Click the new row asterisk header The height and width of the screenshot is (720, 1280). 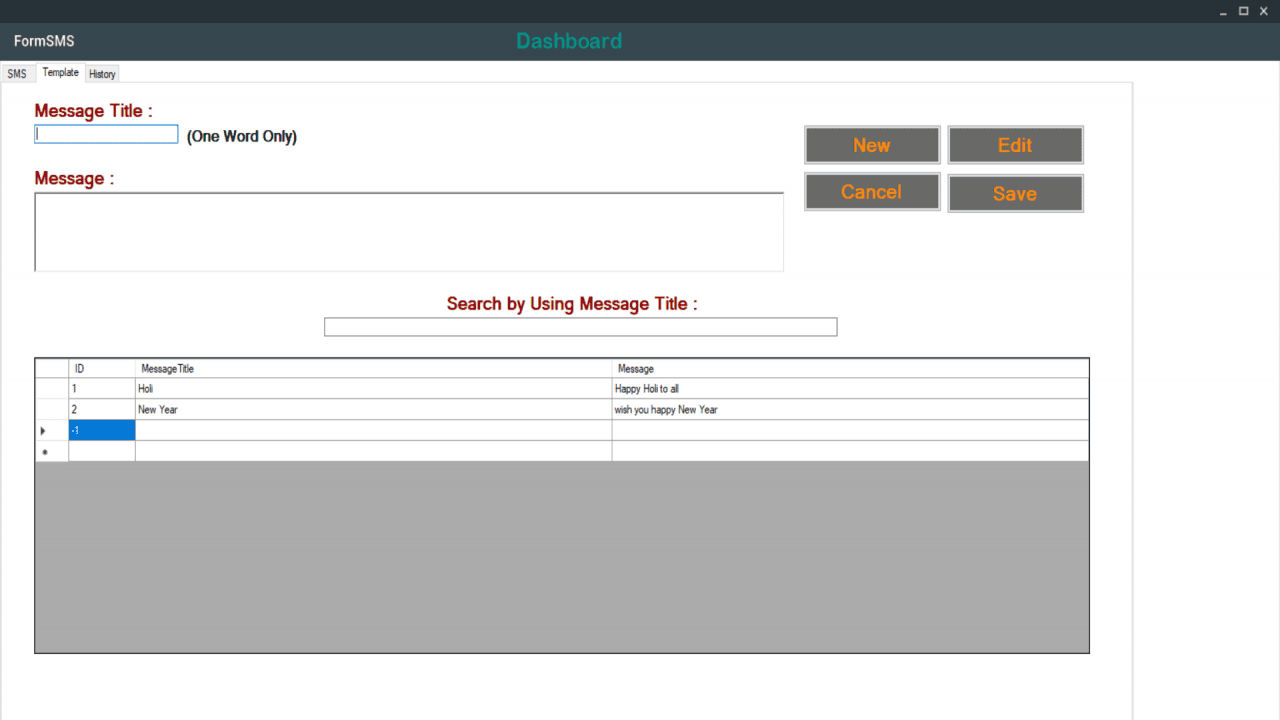pyautogui.click(x=51, y=451)
